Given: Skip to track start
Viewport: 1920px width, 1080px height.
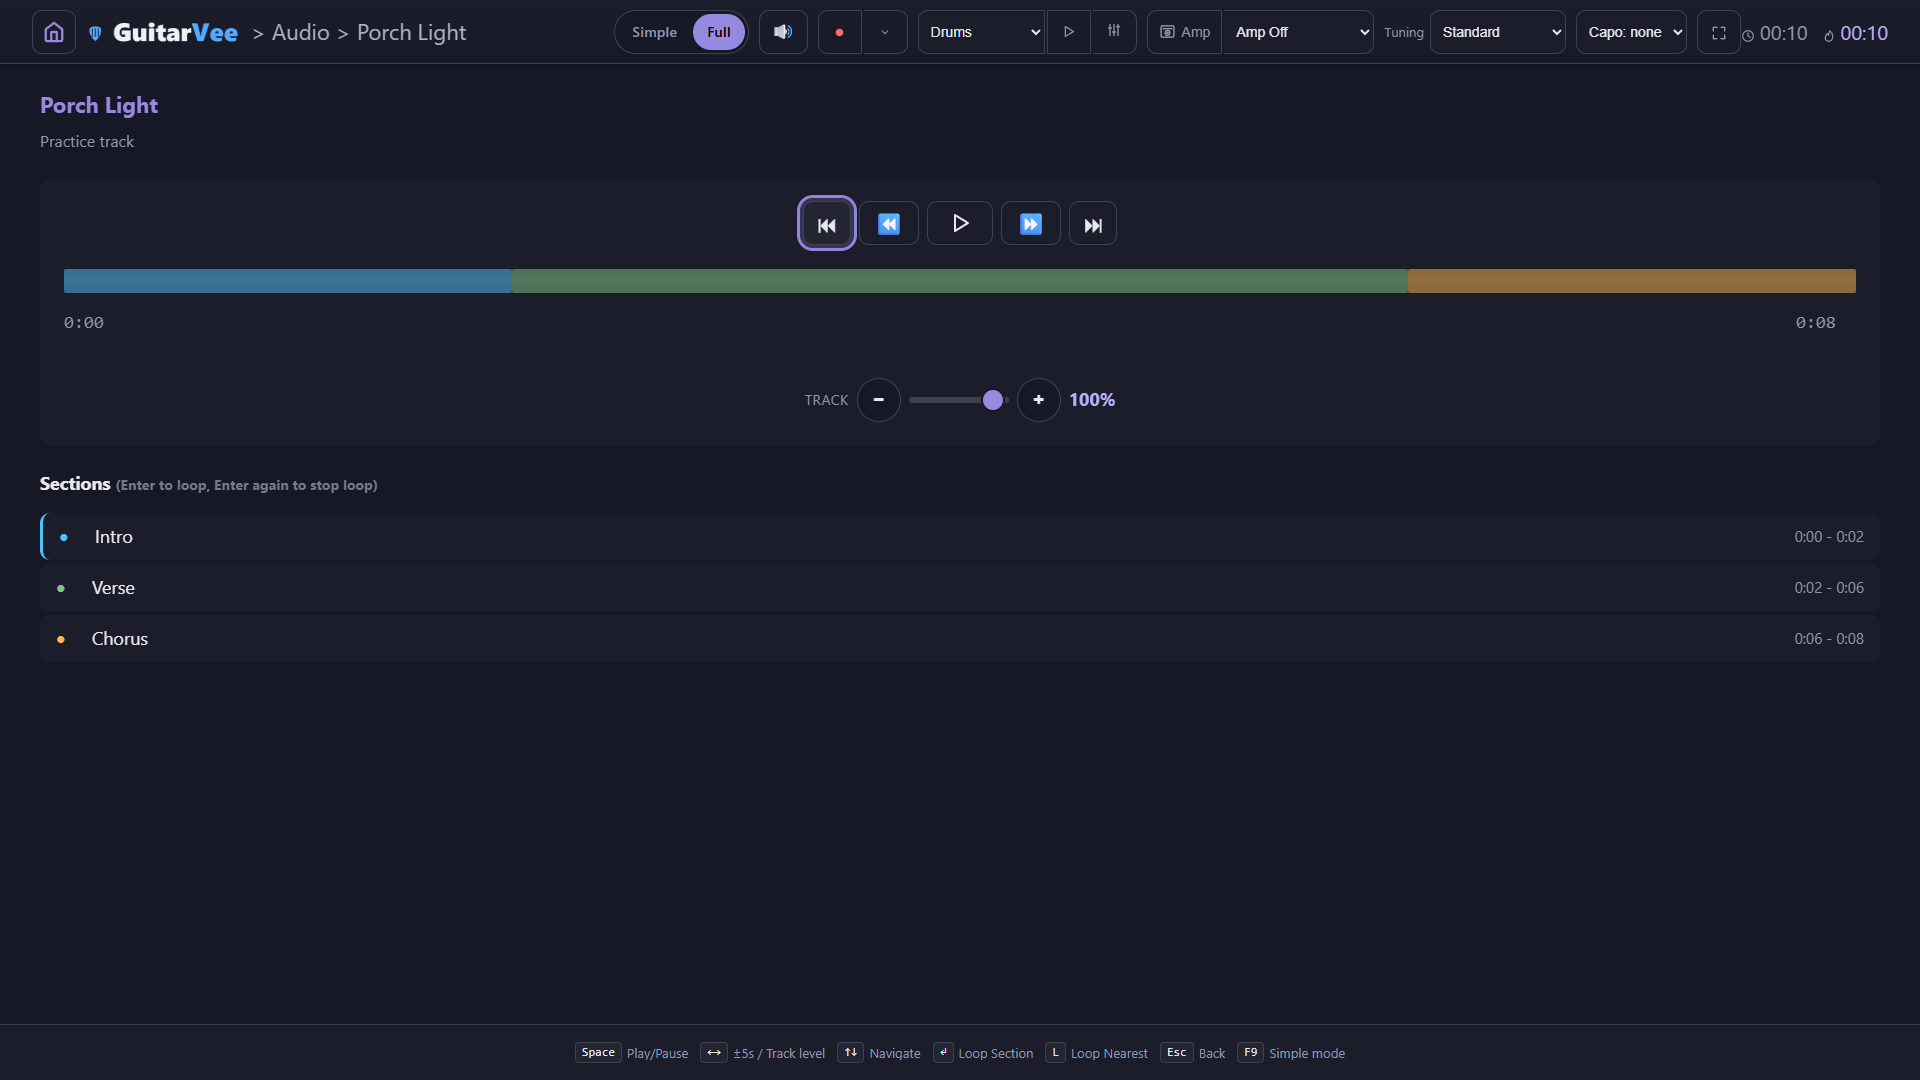Looking at the screenshot, I should (827, 223).
